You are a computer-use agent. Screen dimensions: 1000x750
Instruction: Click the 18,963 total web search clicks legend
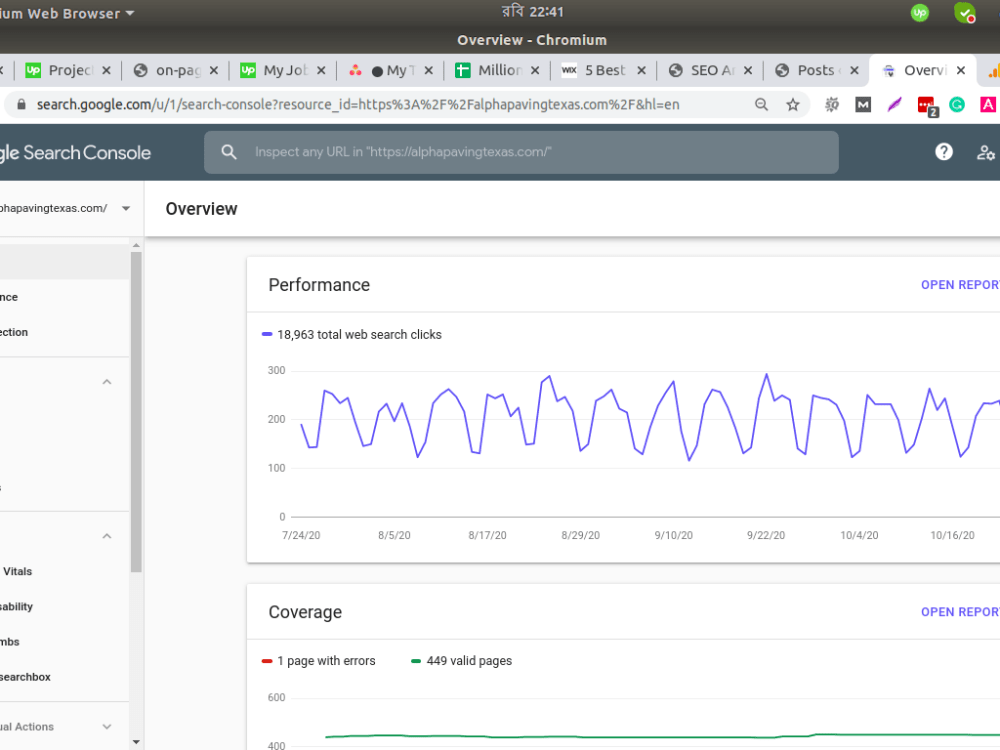352,334
